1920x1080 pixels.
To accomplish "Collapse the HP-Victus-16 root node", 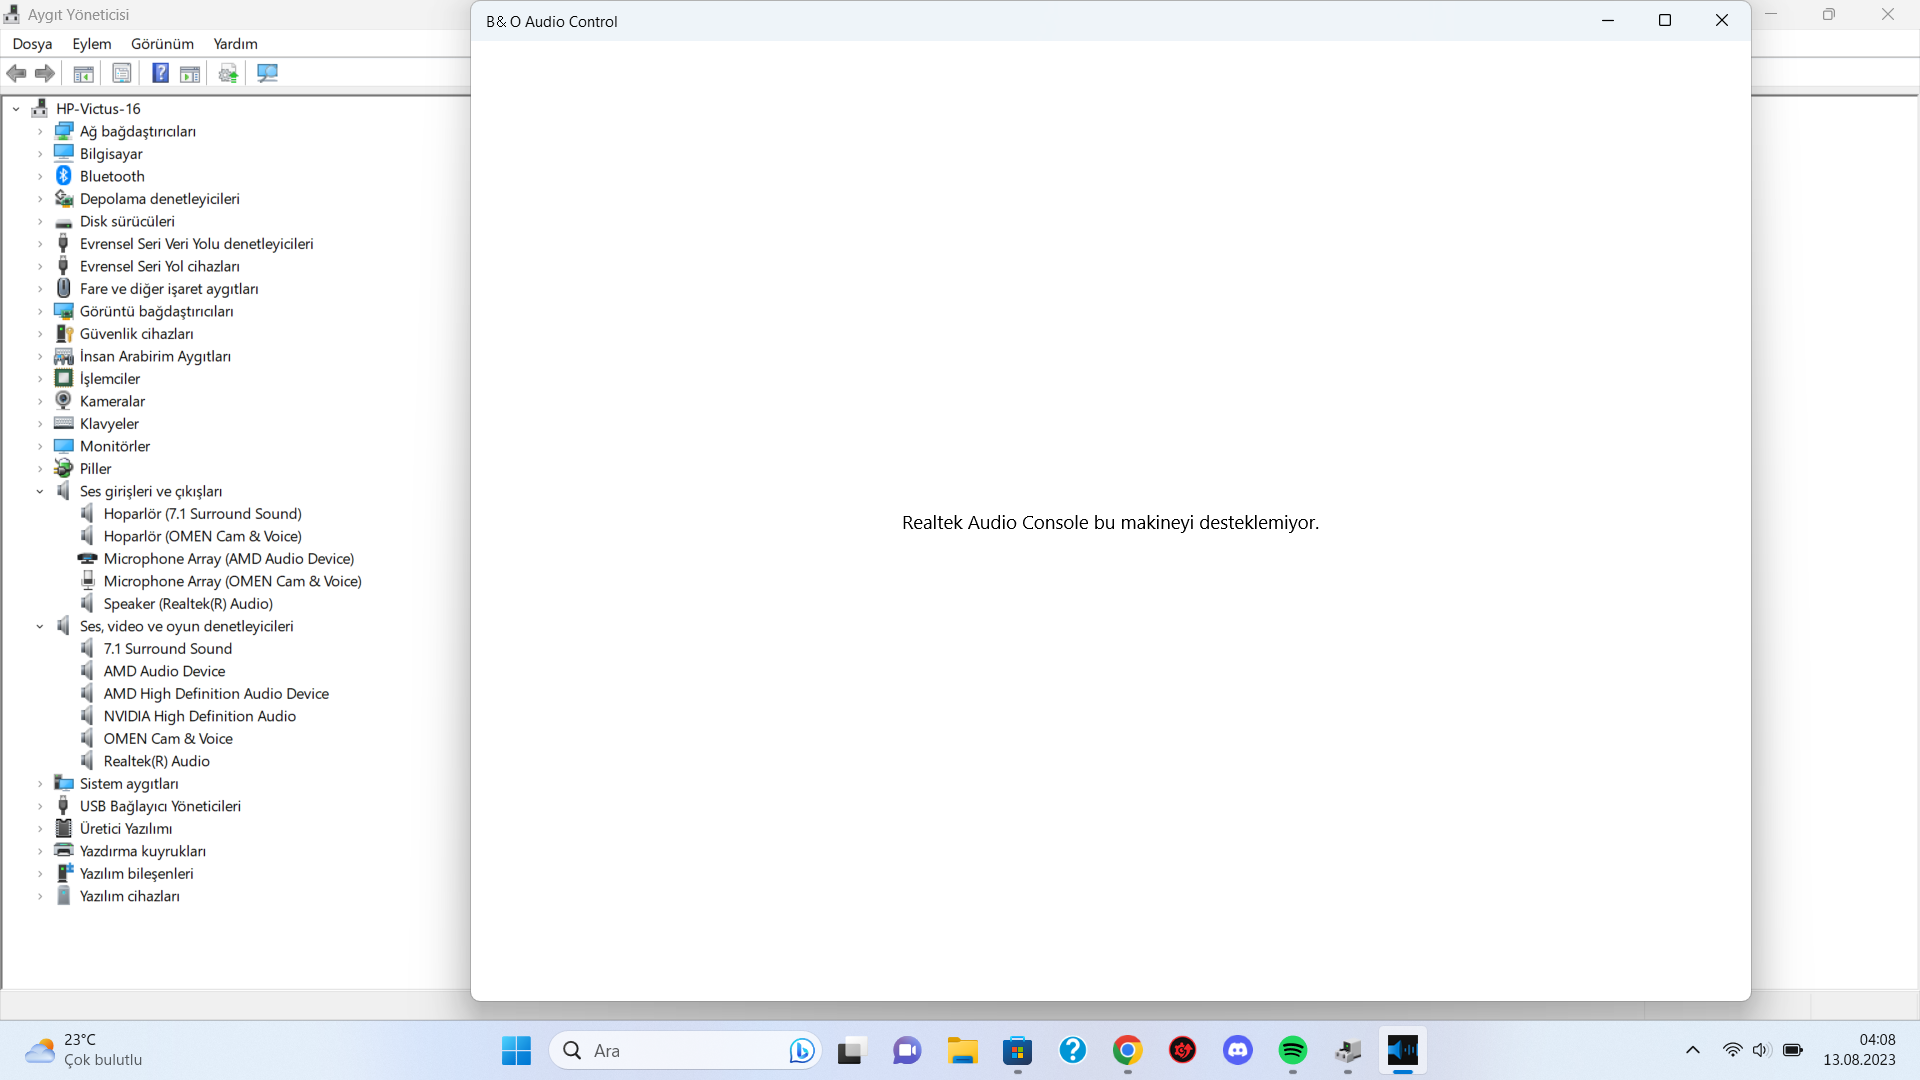I will tap(16, 109).
